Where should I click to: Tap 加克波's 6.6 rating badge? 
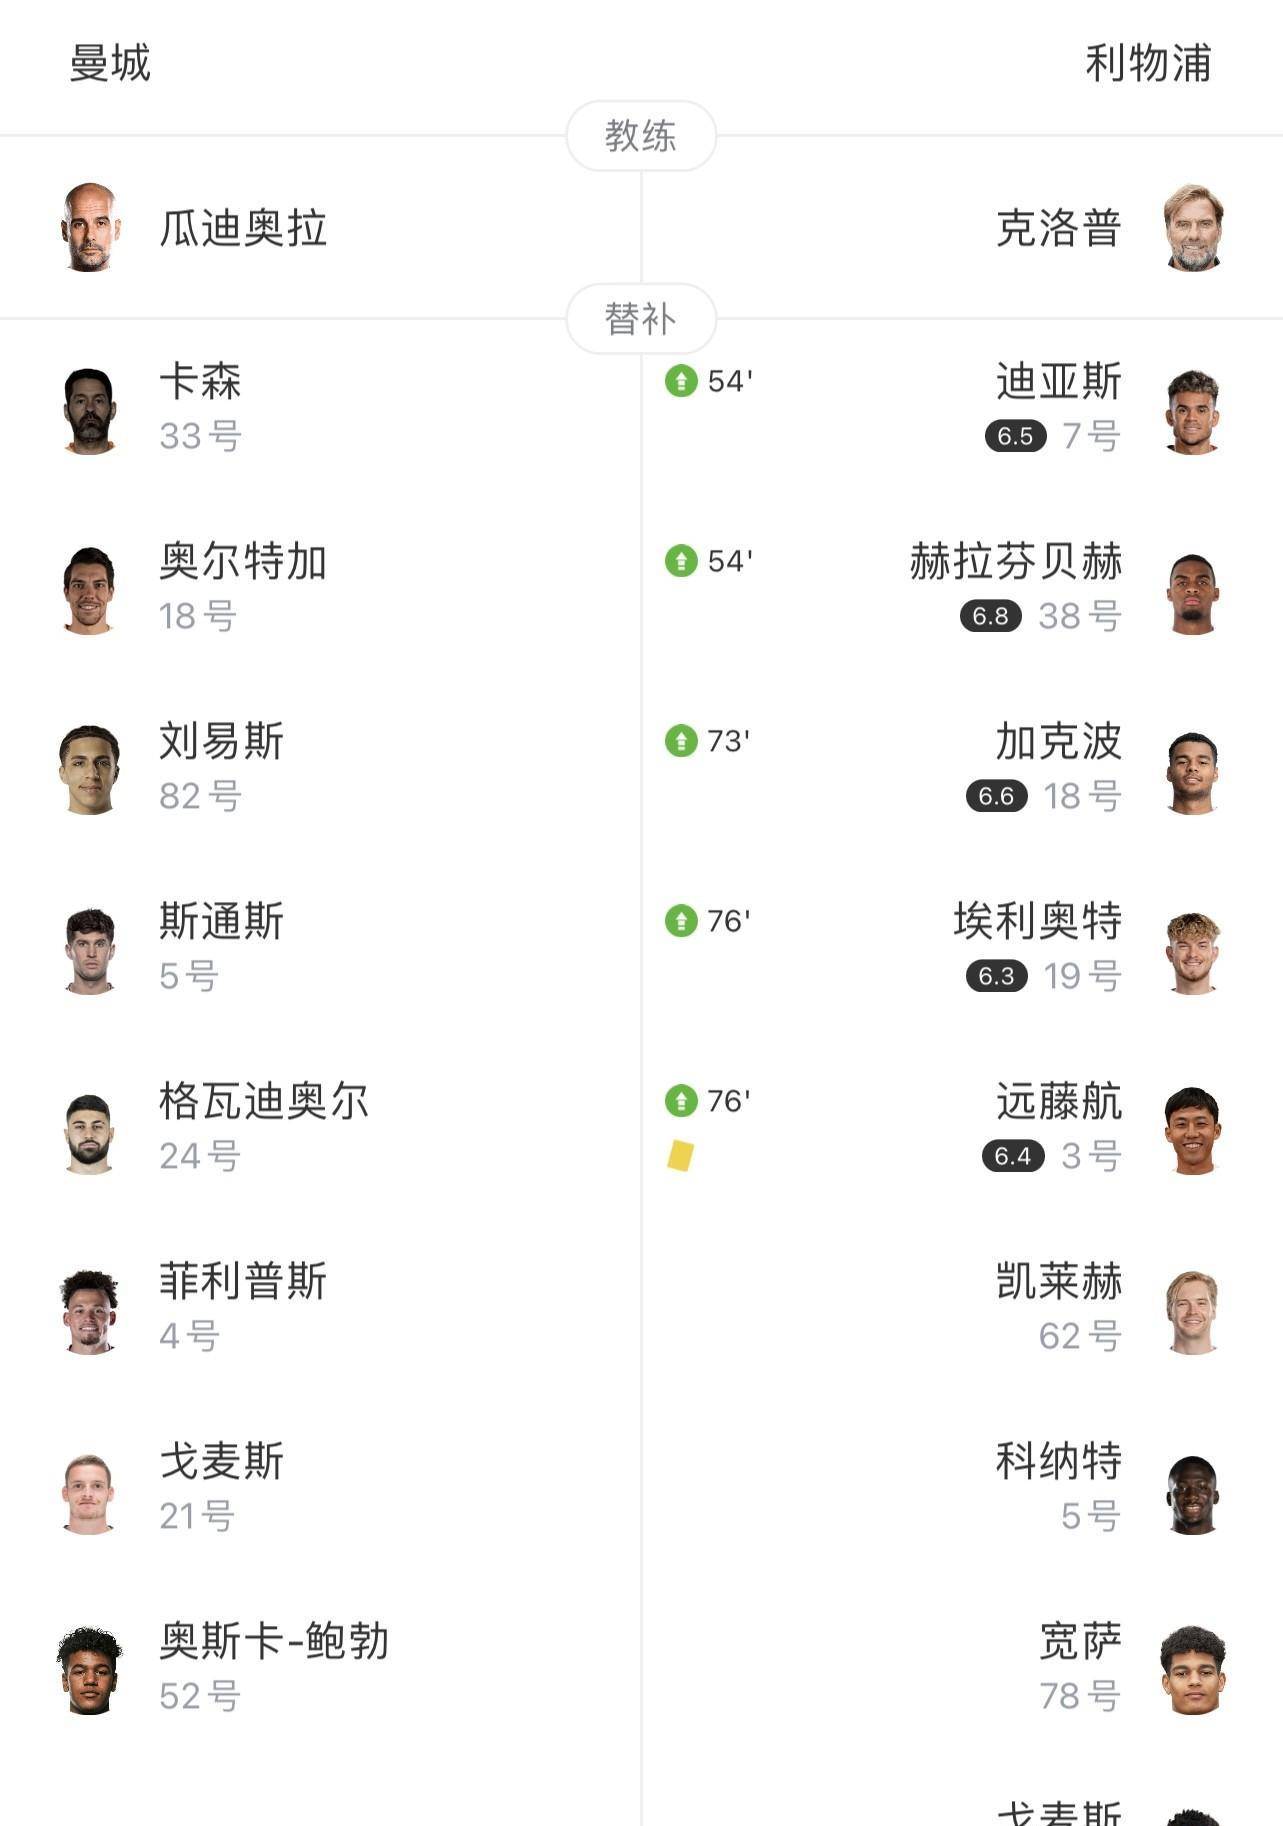996,796
